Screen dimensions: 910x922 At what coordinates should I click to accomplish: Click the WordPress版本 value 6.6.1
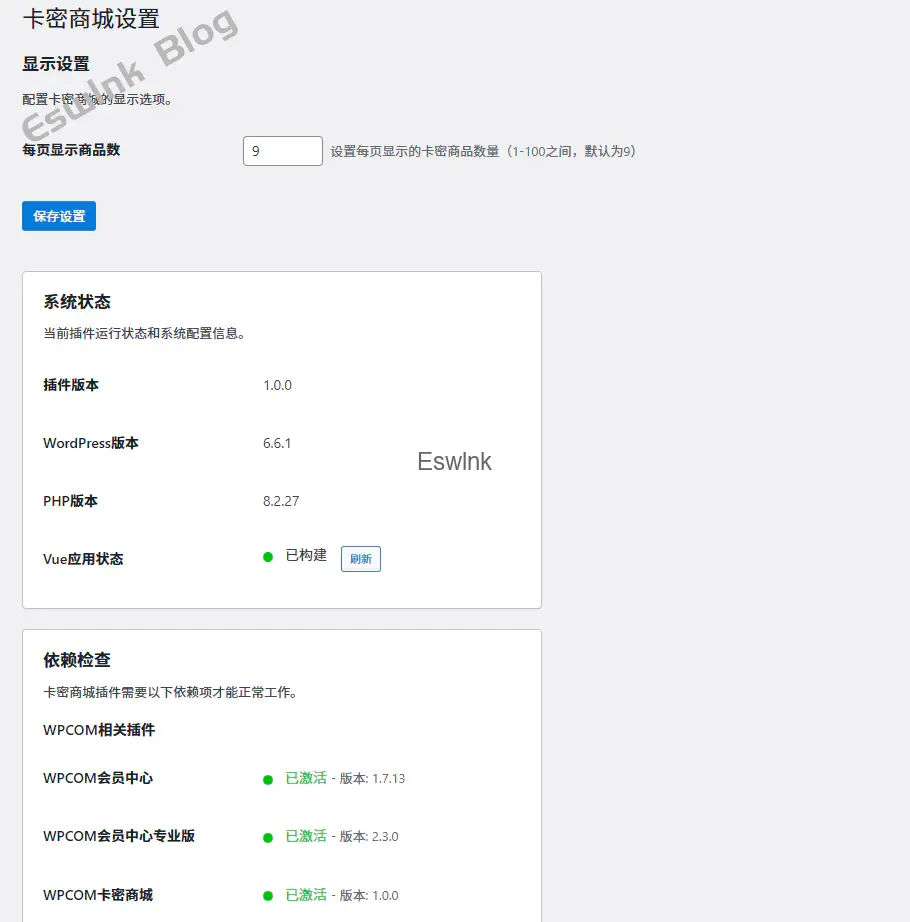click(277, 443)
